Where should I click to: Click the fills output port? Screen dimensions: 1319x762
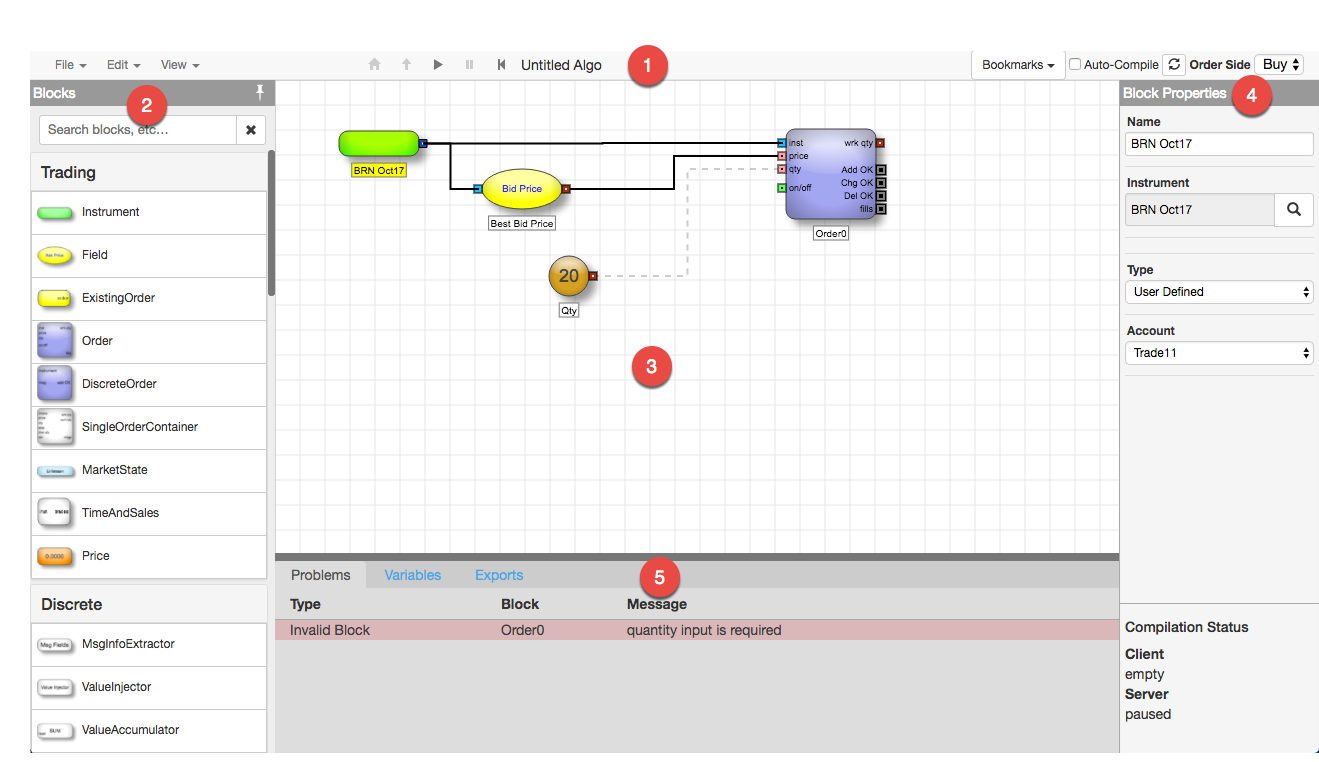(881, 209)
